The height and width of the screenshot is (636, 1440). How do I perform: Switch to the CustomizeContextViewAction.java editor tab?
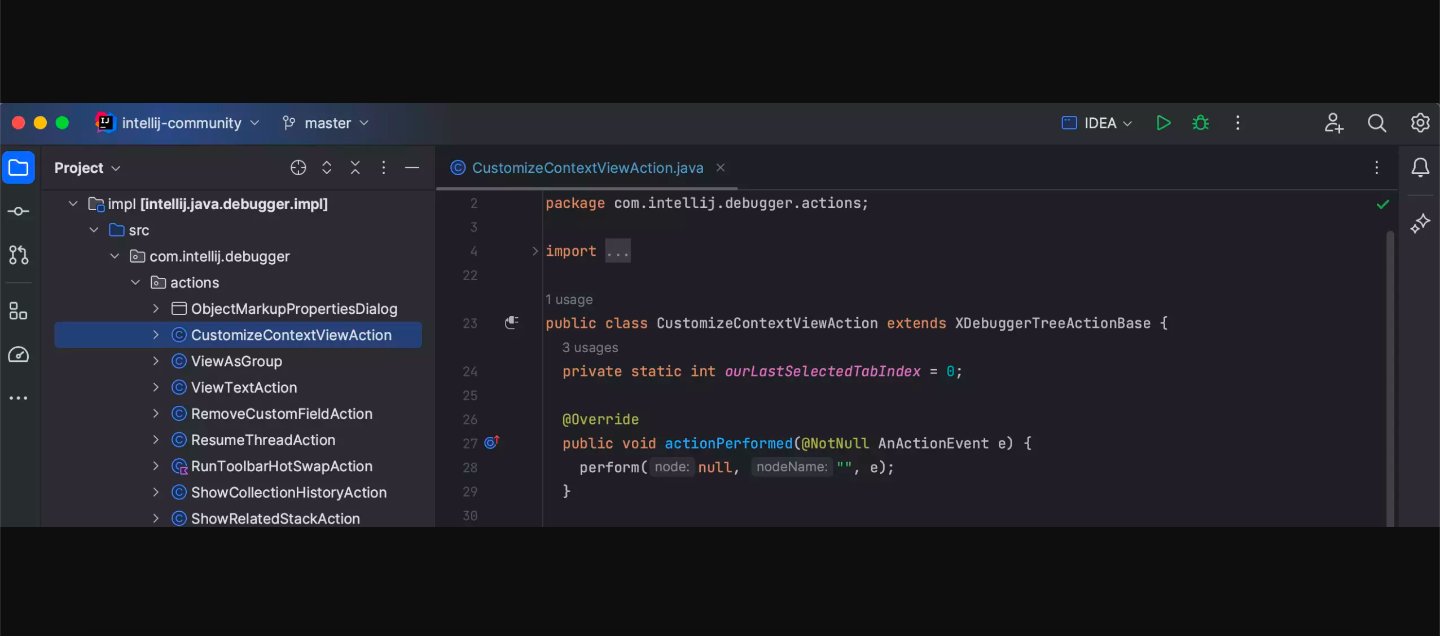click(588, 168)
